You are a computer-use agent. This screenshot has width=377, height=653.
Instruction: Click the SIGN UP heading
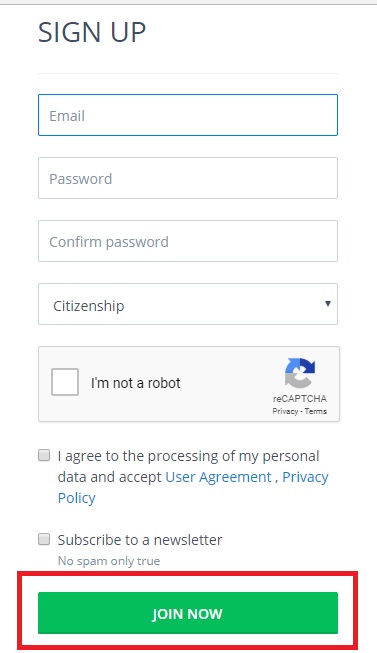[92, 32]
